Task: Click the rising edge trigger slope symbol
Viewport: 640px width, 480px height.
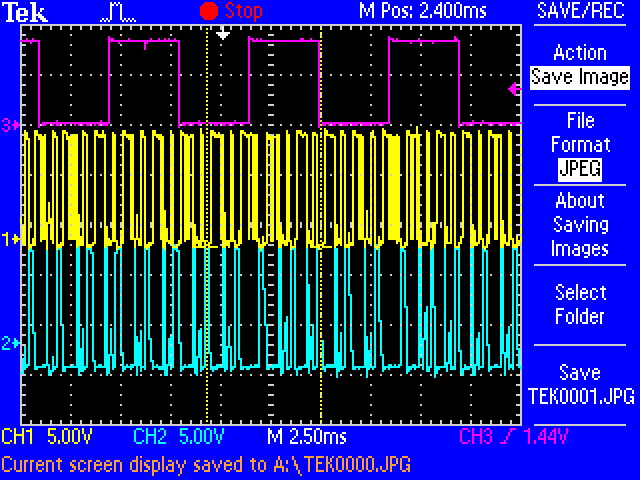Action: (510, 436)
